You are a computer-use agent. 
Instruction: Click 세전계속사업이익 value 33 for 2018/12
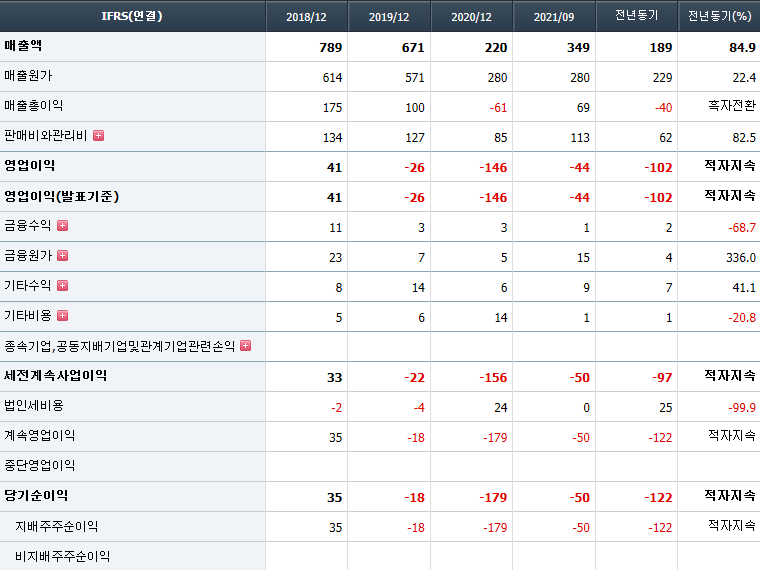pos(334,378)
